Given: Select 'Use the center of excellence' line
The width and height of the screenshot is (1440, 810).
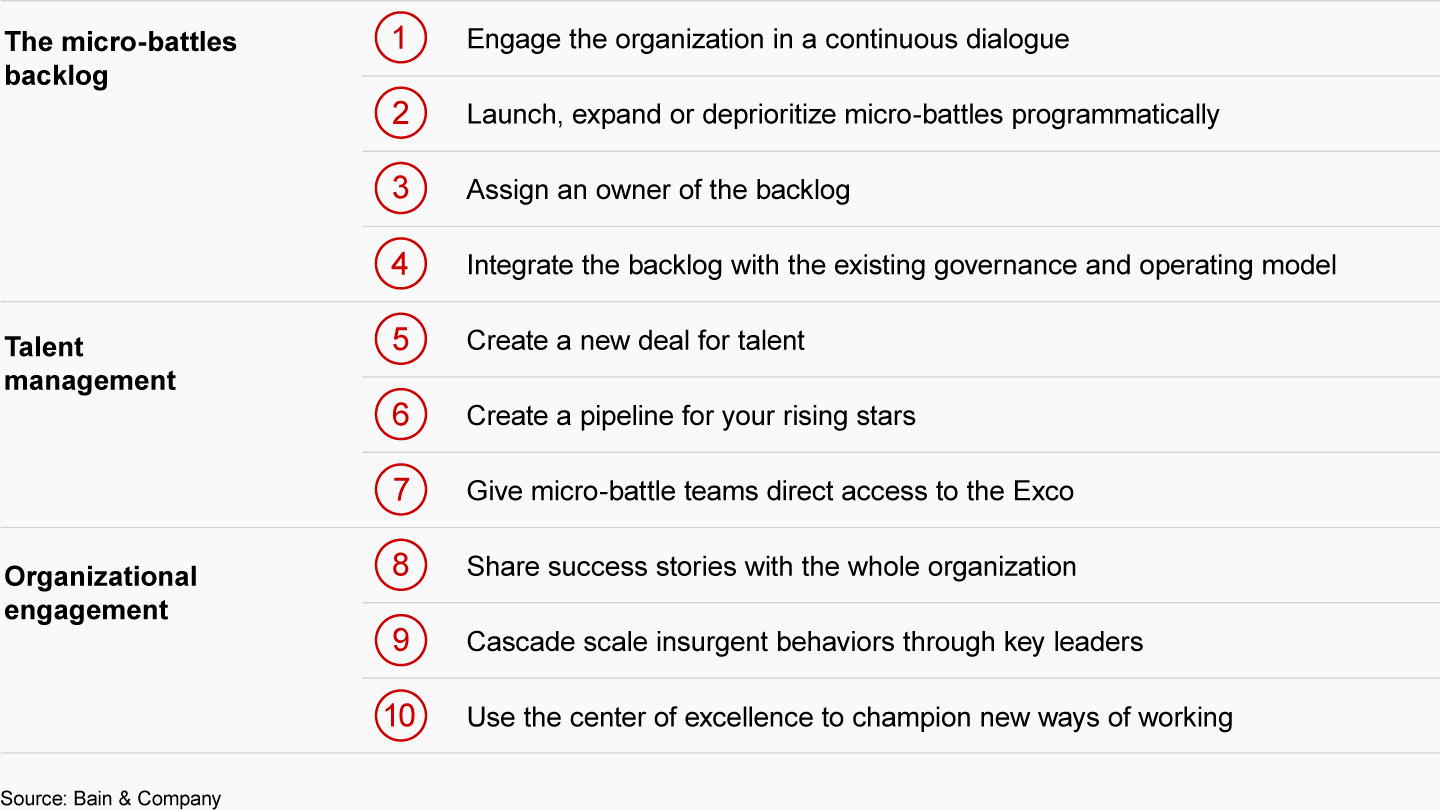Looking at the screenshot, I should coord(849,717).
